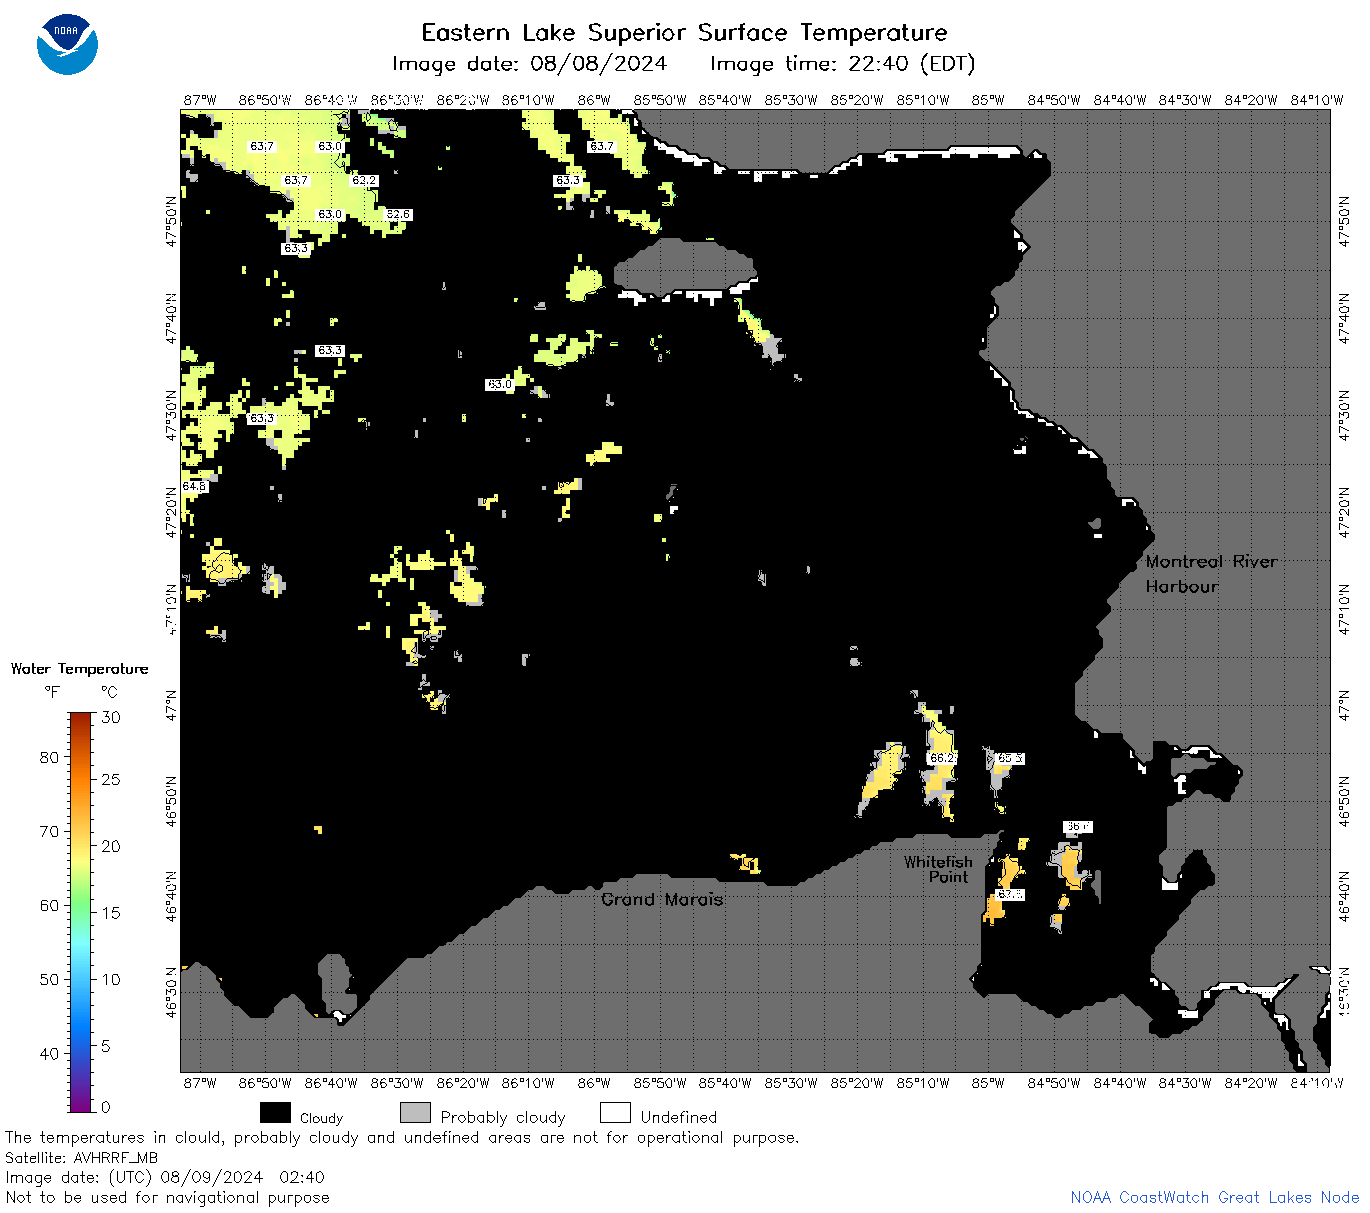The image size is (1370, 1213).
Task: Click the 'Cloudy' legend label text
Action: tap(321, 1118)
